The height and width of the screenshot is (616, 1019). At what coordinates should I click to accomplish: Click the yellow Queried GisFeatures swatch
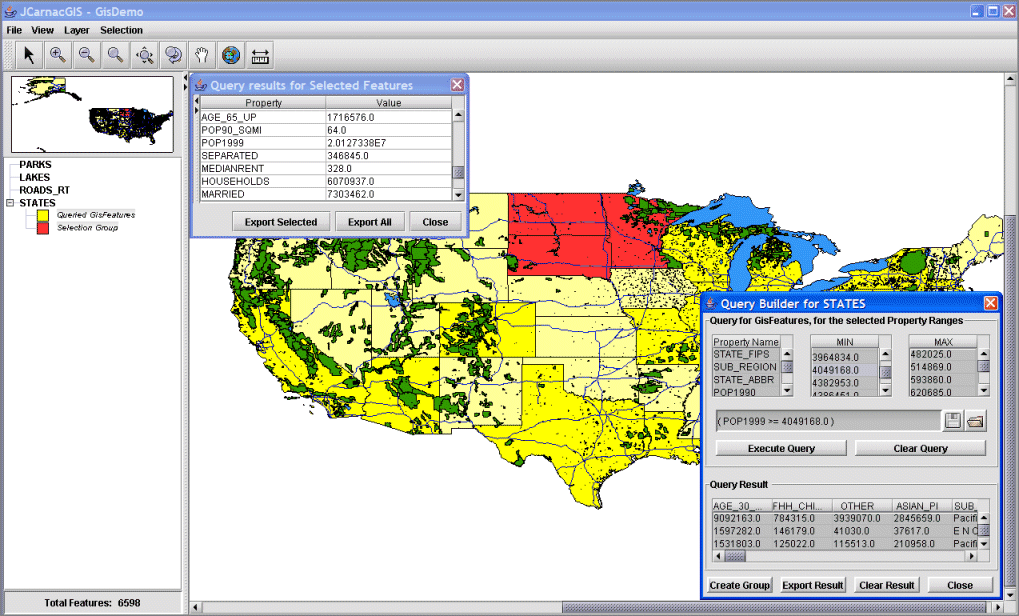tap(43, 215)
